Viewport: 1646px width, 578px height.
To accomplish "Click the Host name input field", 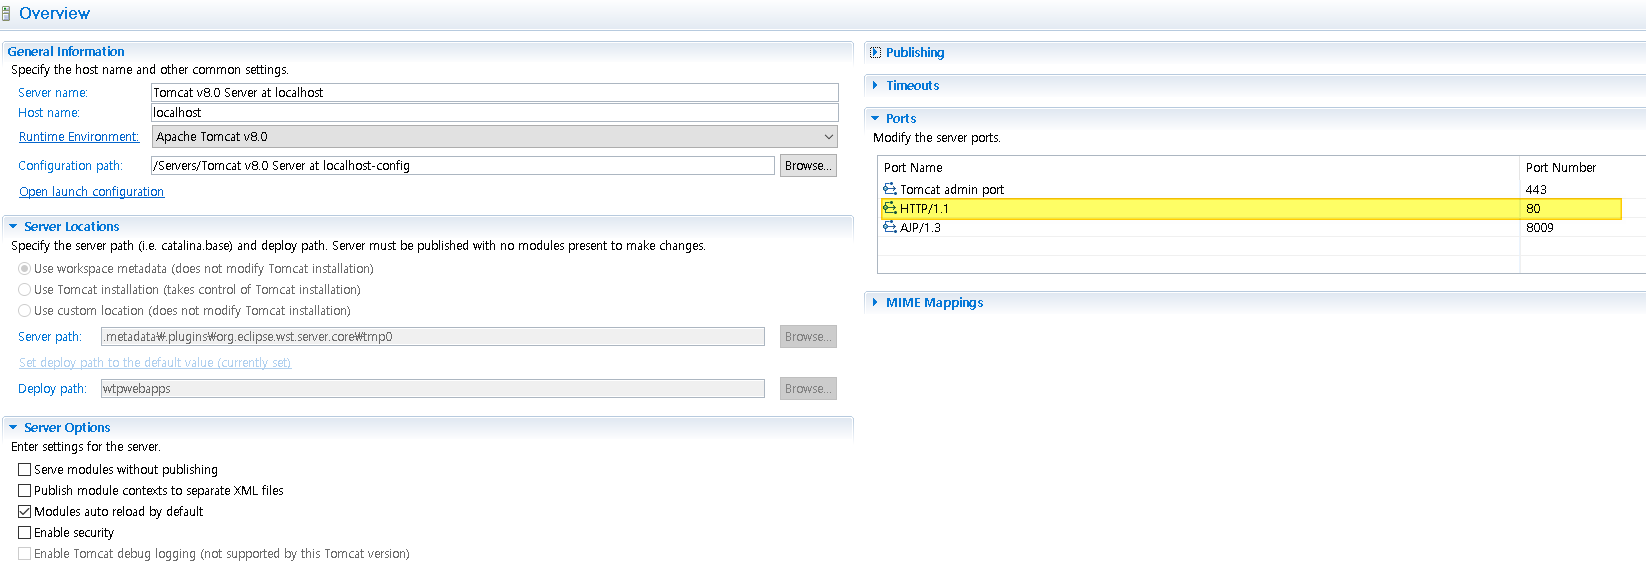I will (x=495, y=112).
